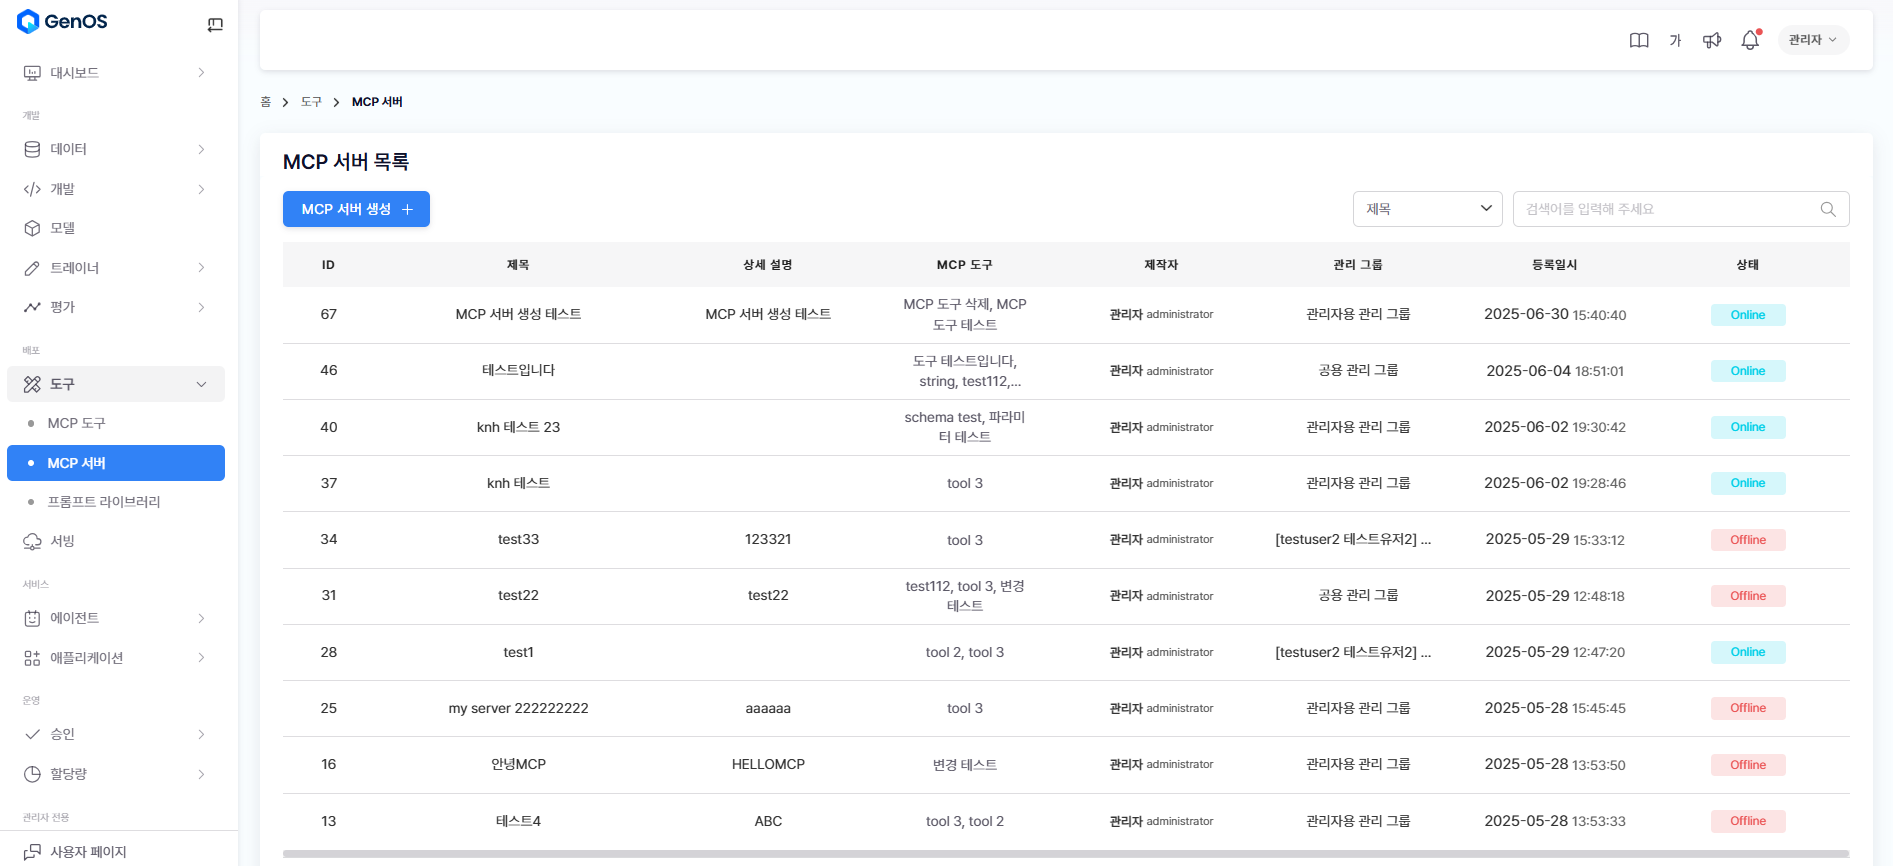Screen dimensions: 1893x866
Task: Click the notification bell icon
Action: (1749, 40)
